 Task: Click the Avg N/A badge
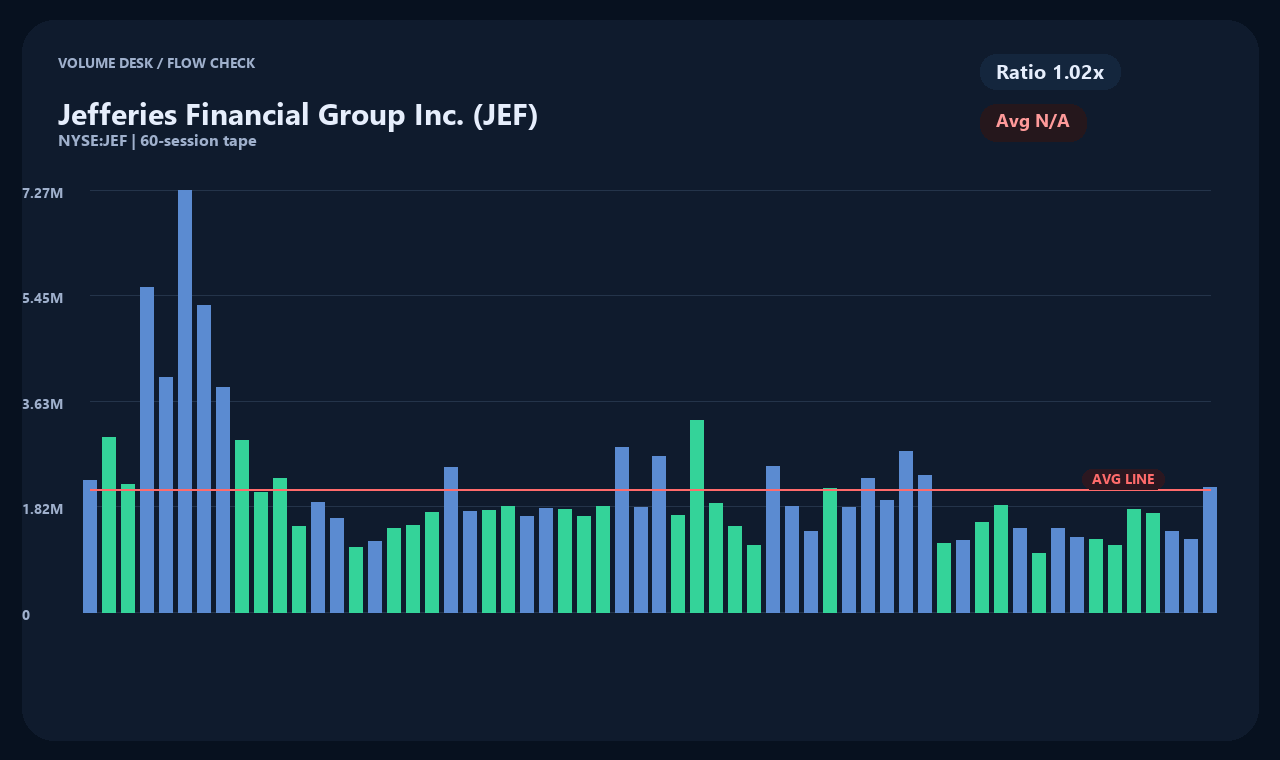coord(1033,122)
